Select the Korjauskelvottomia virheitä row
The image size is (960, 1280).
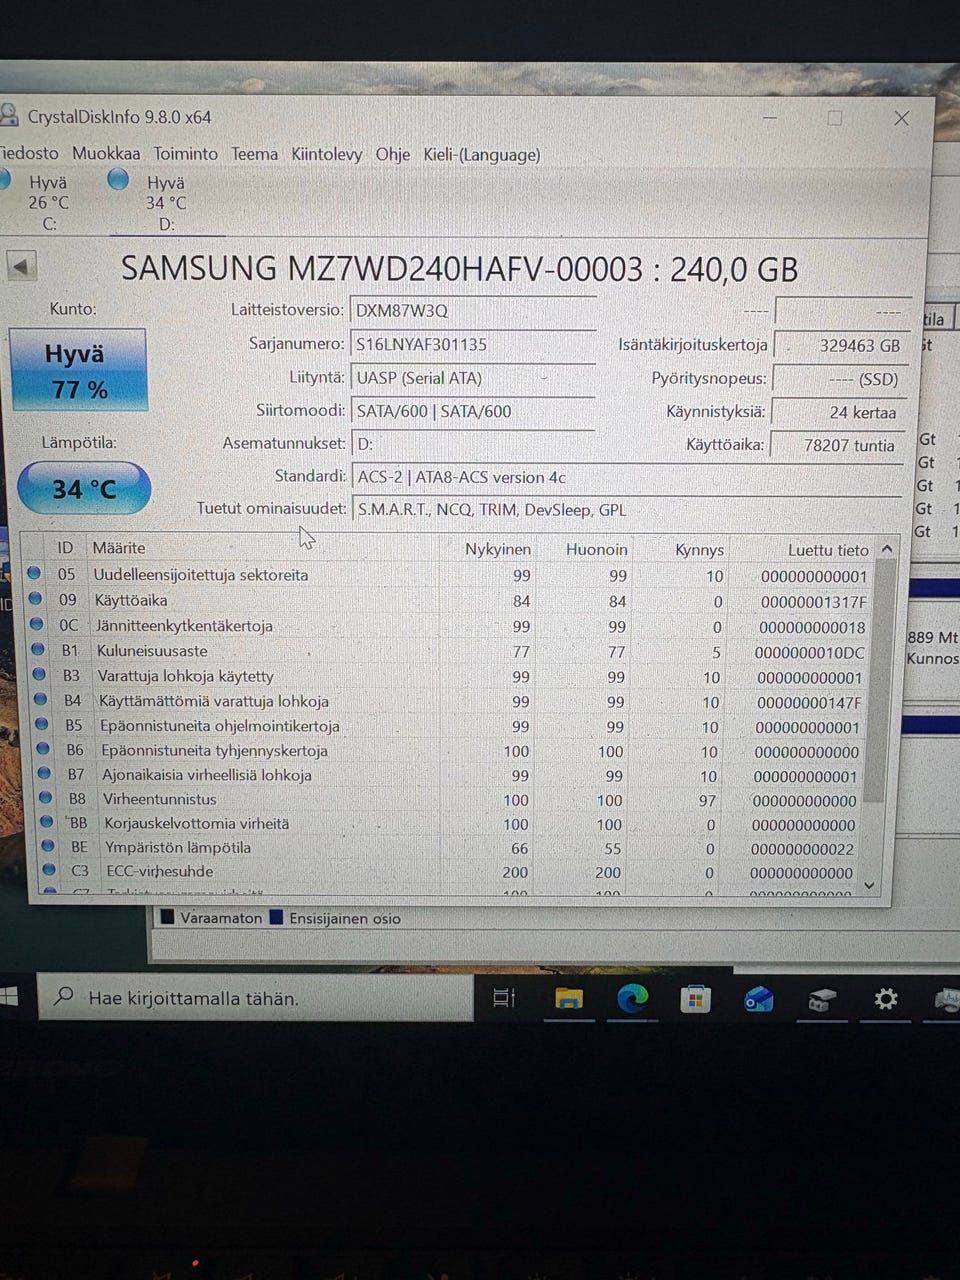[448, 824]
